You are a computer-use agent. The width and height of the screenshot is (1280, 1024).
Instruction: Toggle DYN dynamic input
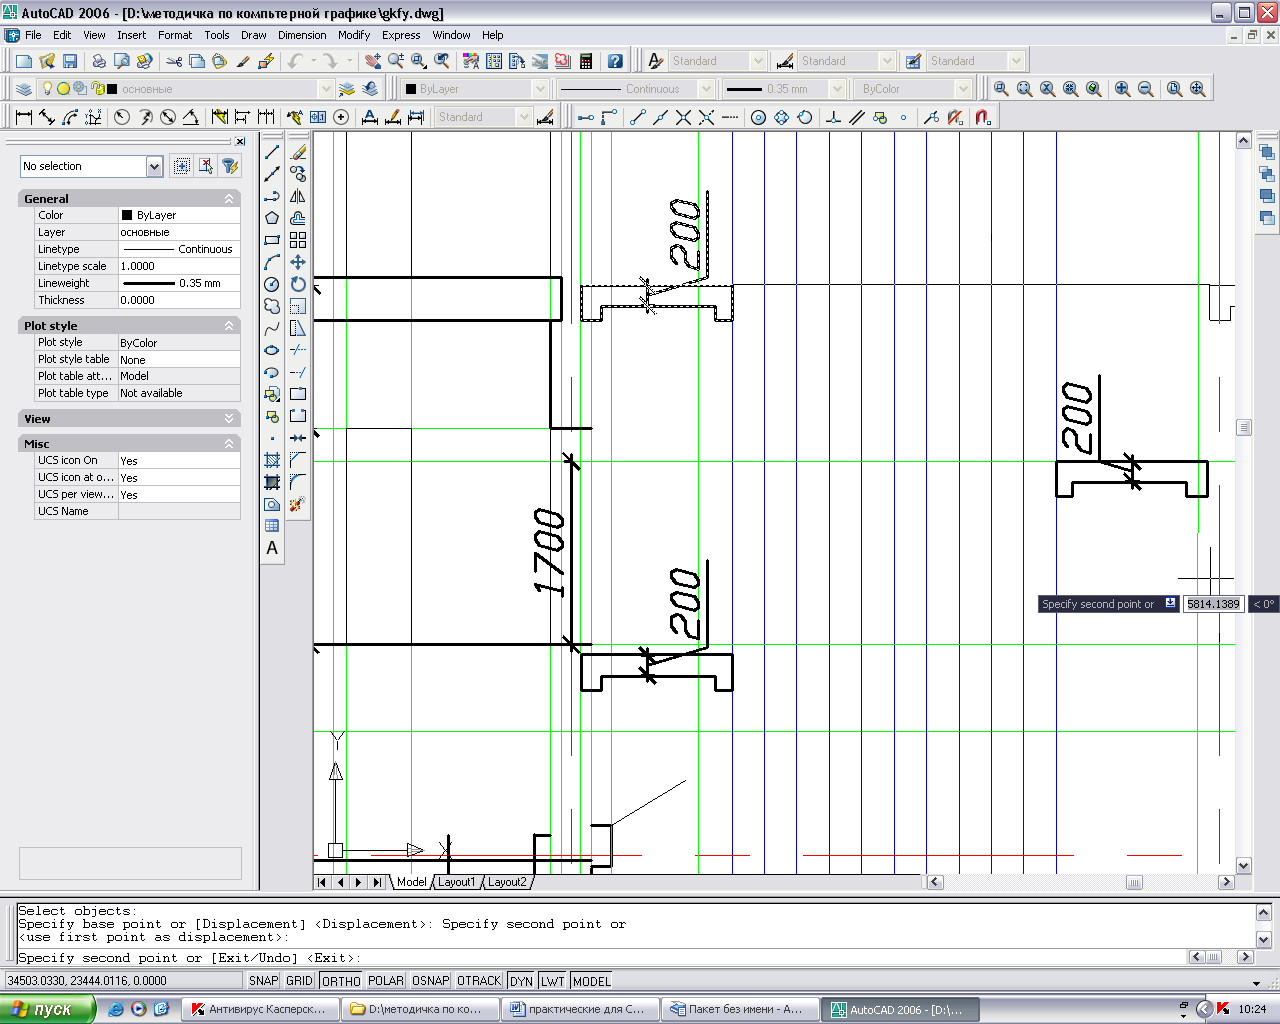521,981
